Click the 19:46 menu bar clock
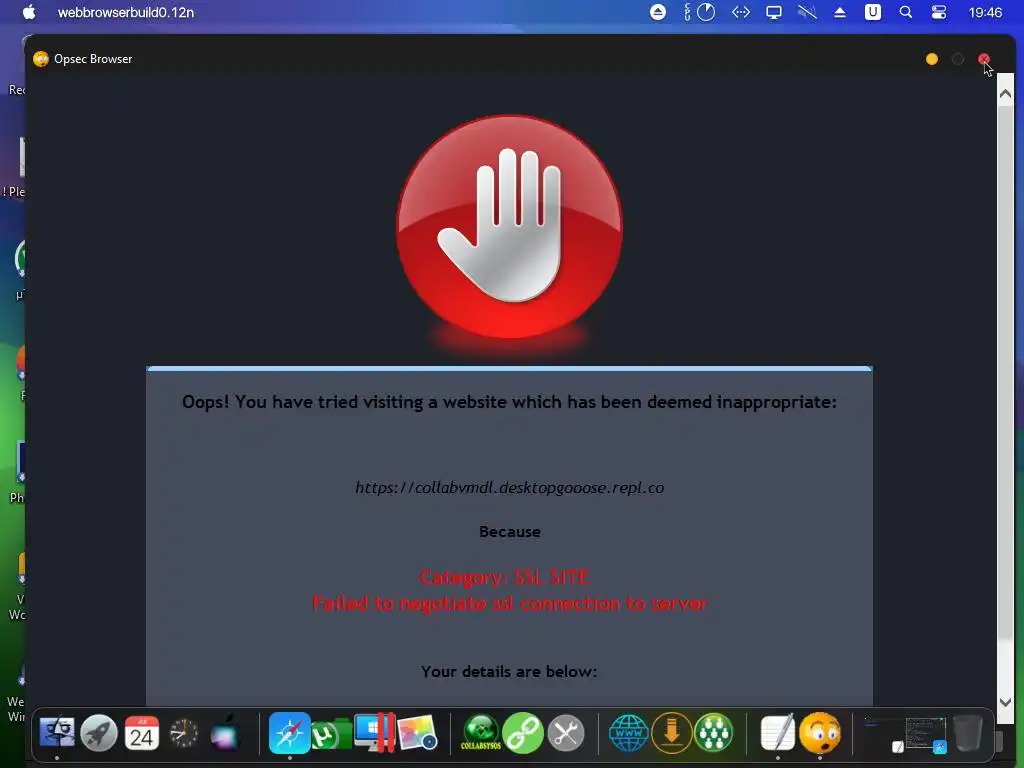Image resolution: width=1024 pixels, height=768 pixels. (985, 12)
